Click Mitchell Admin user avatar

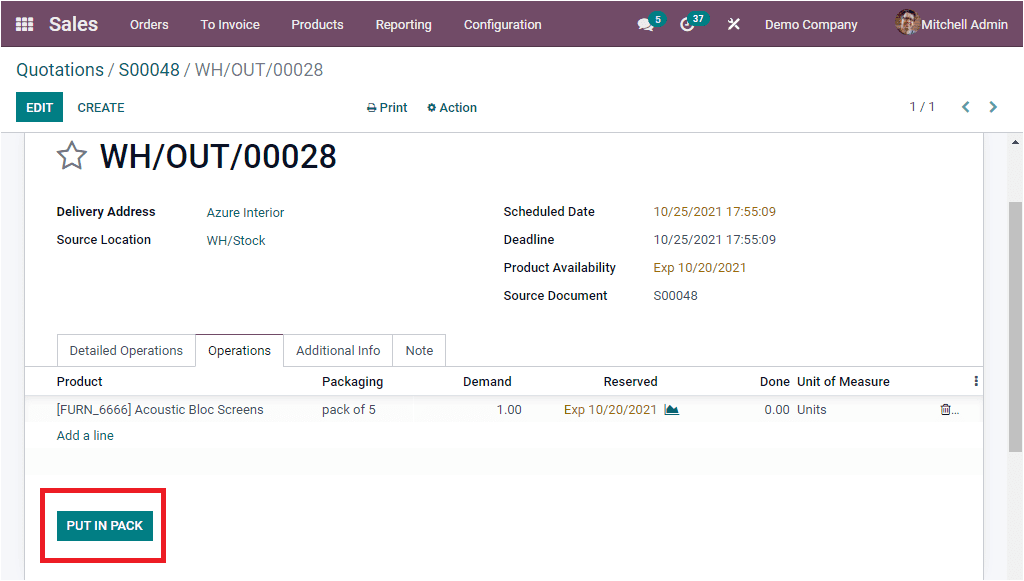(x=907, y=23)
